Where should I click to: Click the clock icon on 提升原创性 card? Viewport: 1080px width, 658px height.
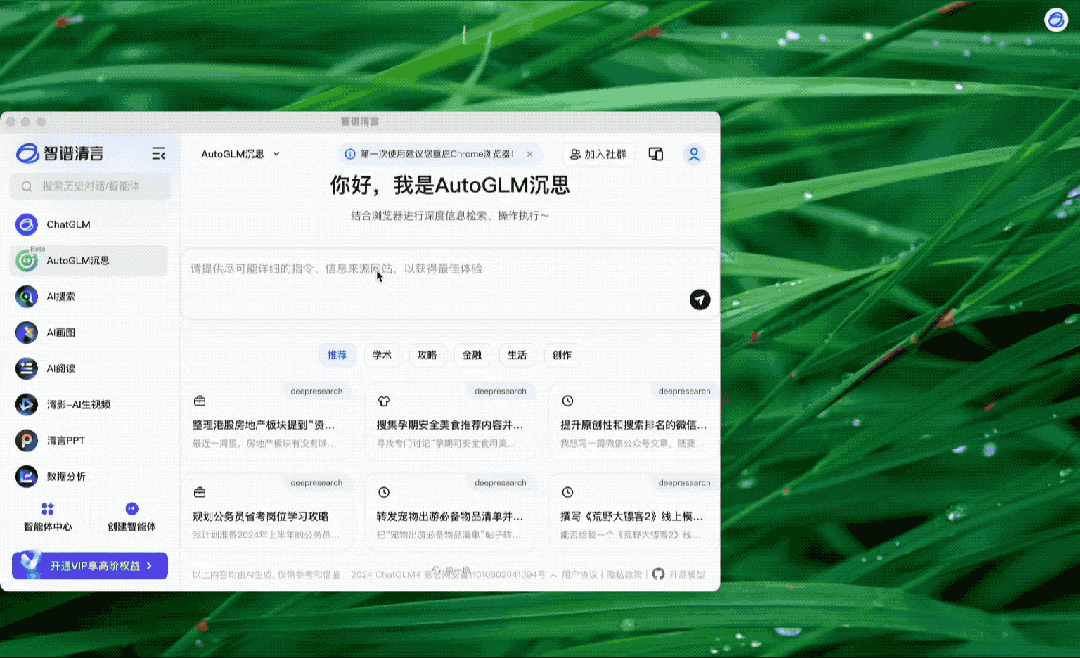[568, 401]
